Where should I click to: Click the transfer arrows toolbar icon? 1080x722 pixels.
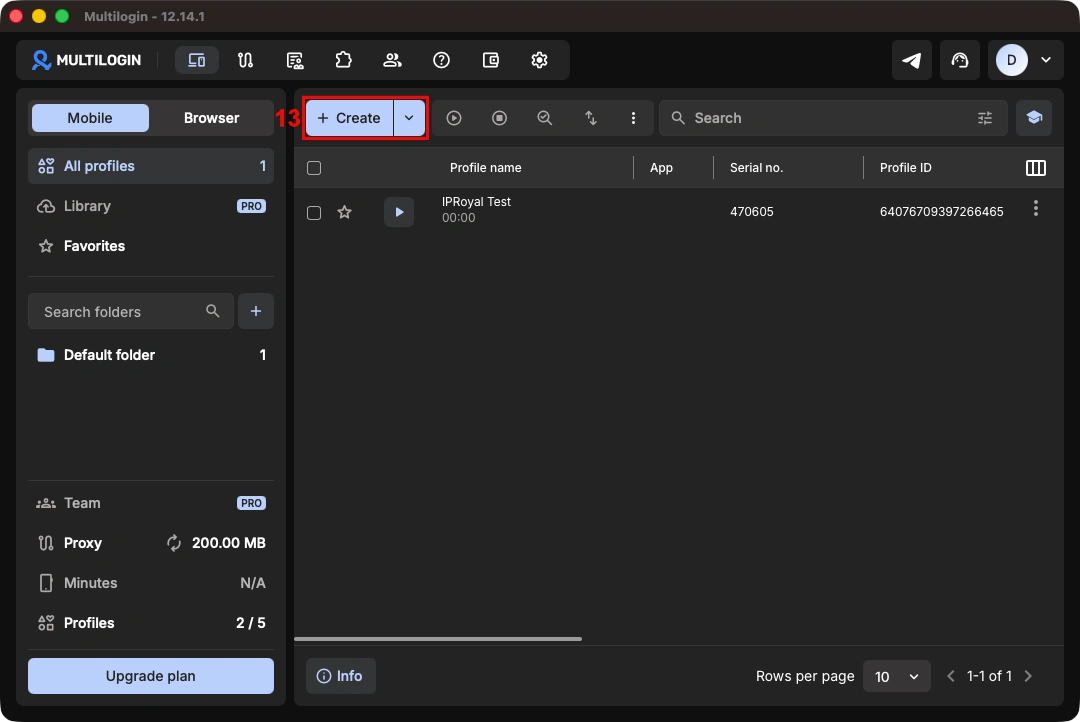(591, 118)
